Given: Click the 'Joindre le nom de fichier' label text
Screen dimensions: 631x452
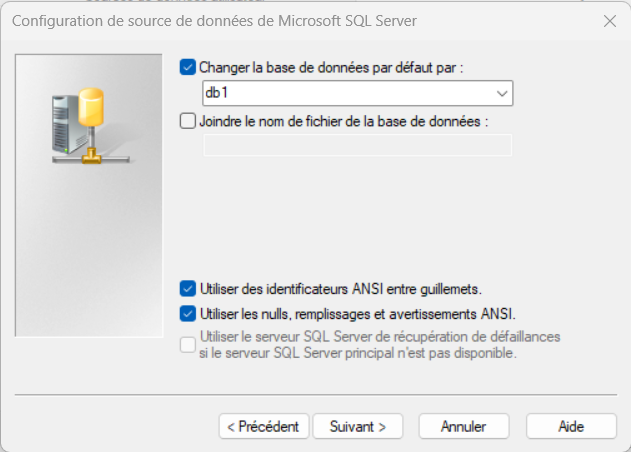Looking at the screenshot, I should click(343, 122).
